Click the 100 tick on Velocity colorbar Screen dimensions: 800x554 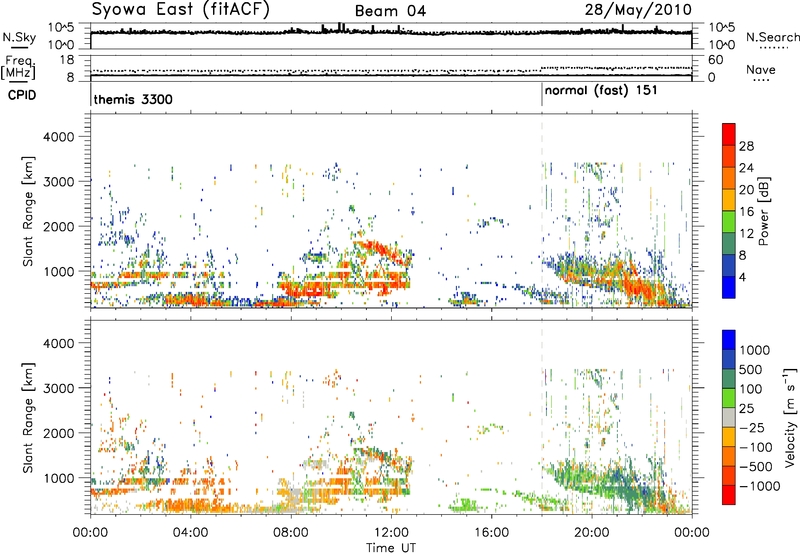[x=751, y=389]
